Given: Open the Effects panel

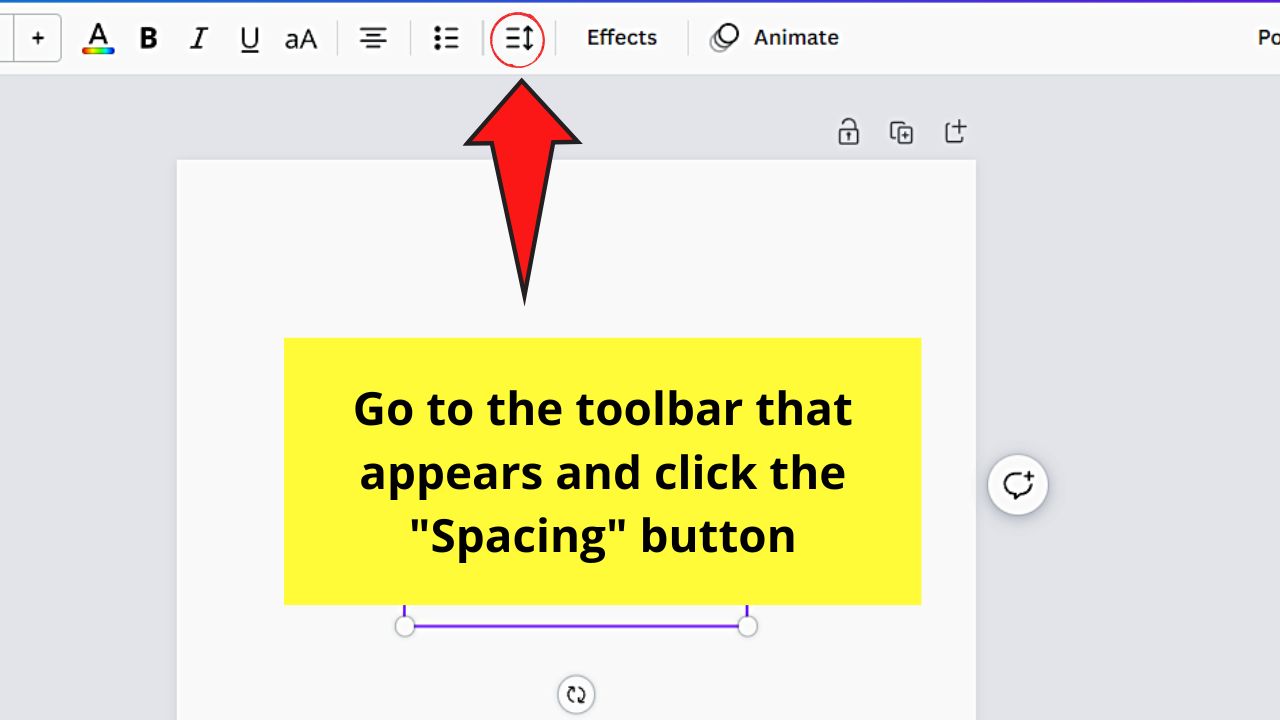Looking at the screenshot, I should coord(621,38).
